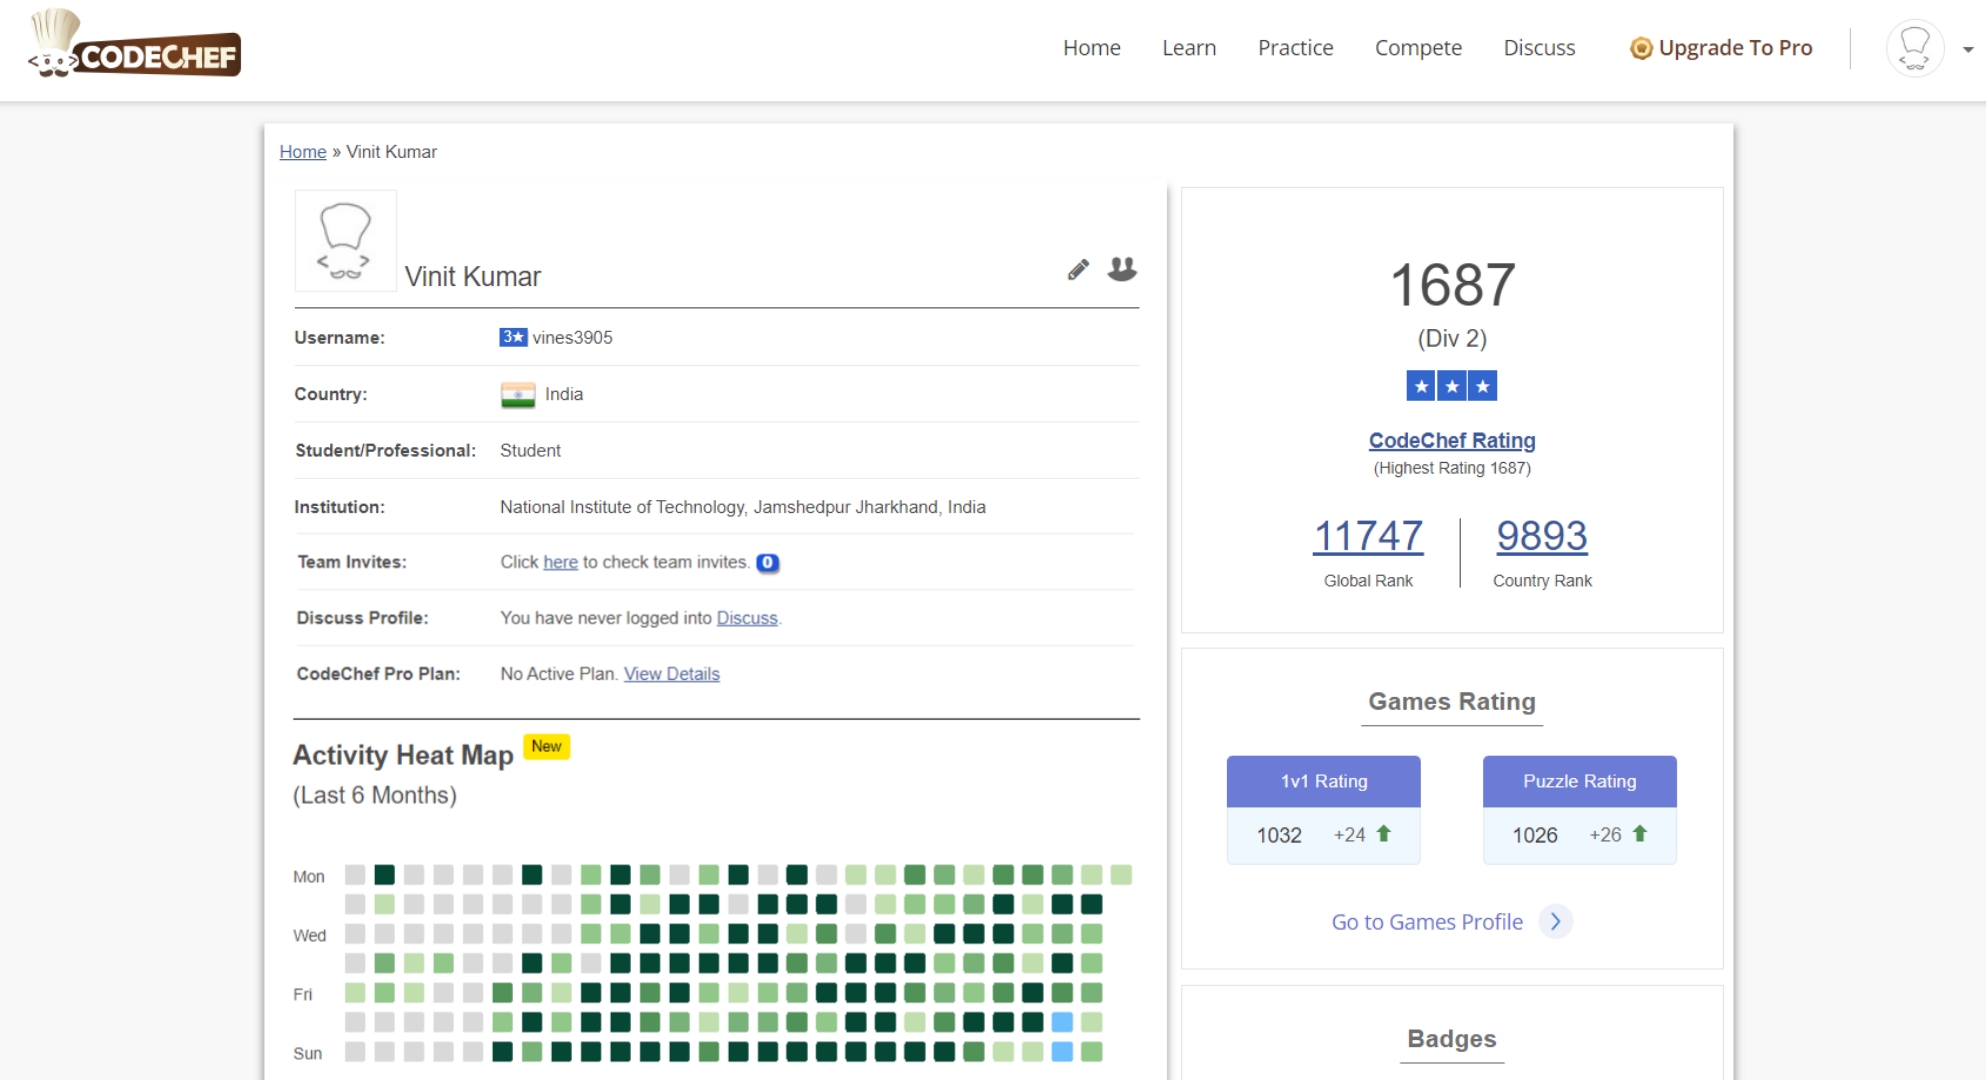The height and width of the screenshot is (1080, 1986).
Task: Check team invites via 'here' link
Action: coord(560,562)
